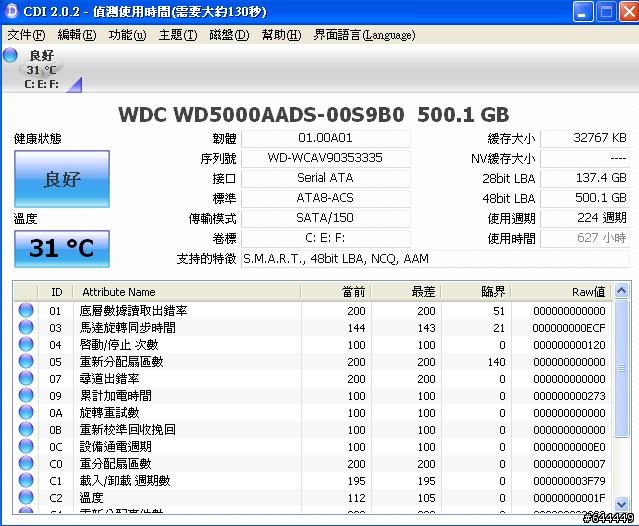Click the firmware field 01.00A01
639x526 pixels.
tap(326, 138)
